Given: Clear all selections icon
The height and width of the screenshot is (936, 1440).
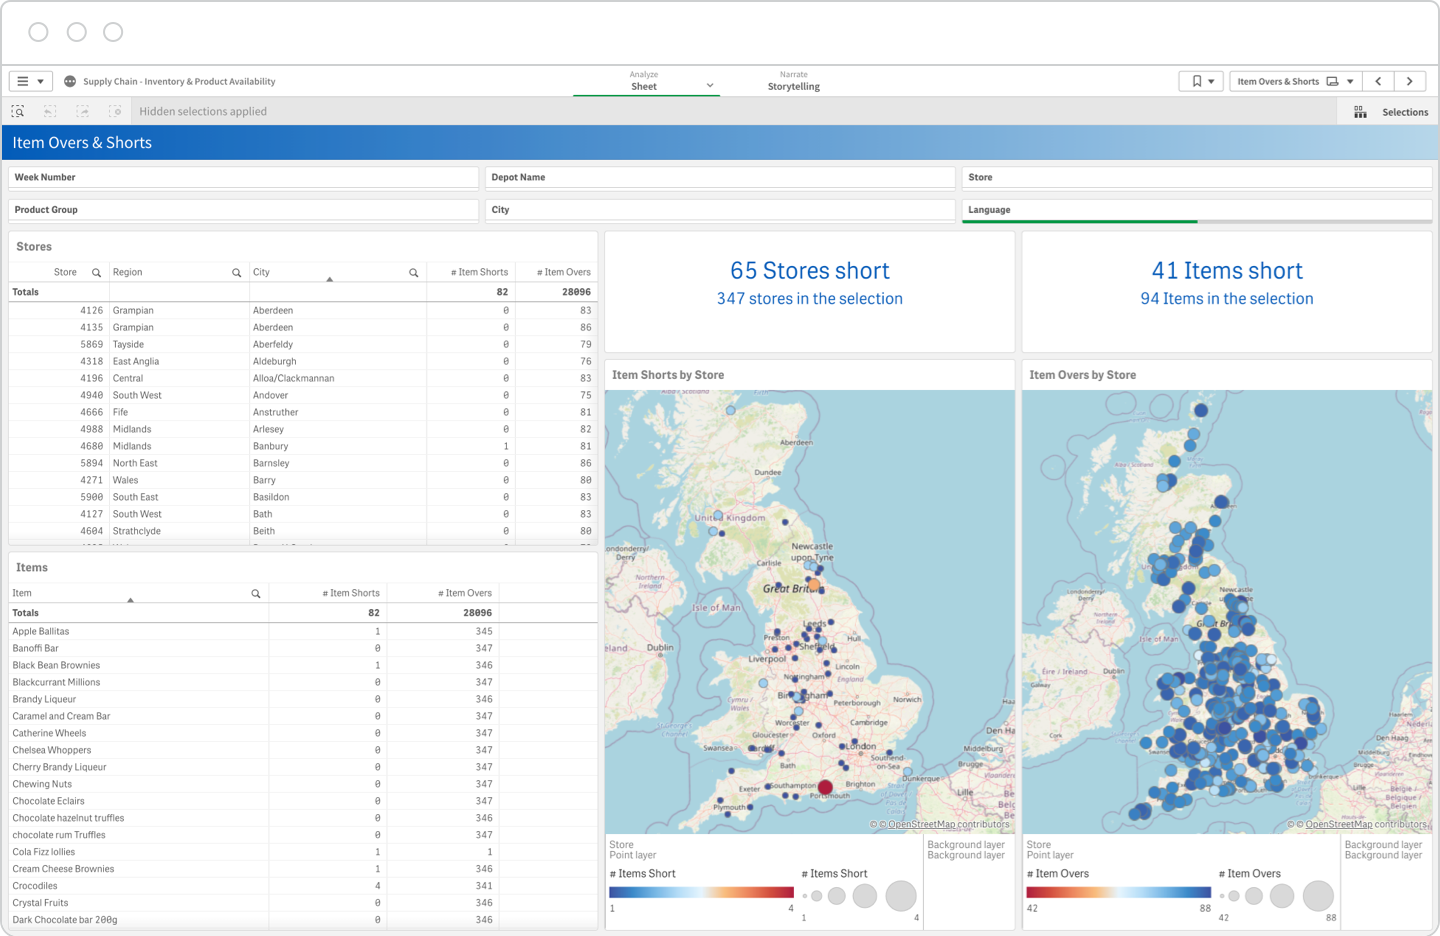Looking at the screenshot, I should [x=115, y=111].
